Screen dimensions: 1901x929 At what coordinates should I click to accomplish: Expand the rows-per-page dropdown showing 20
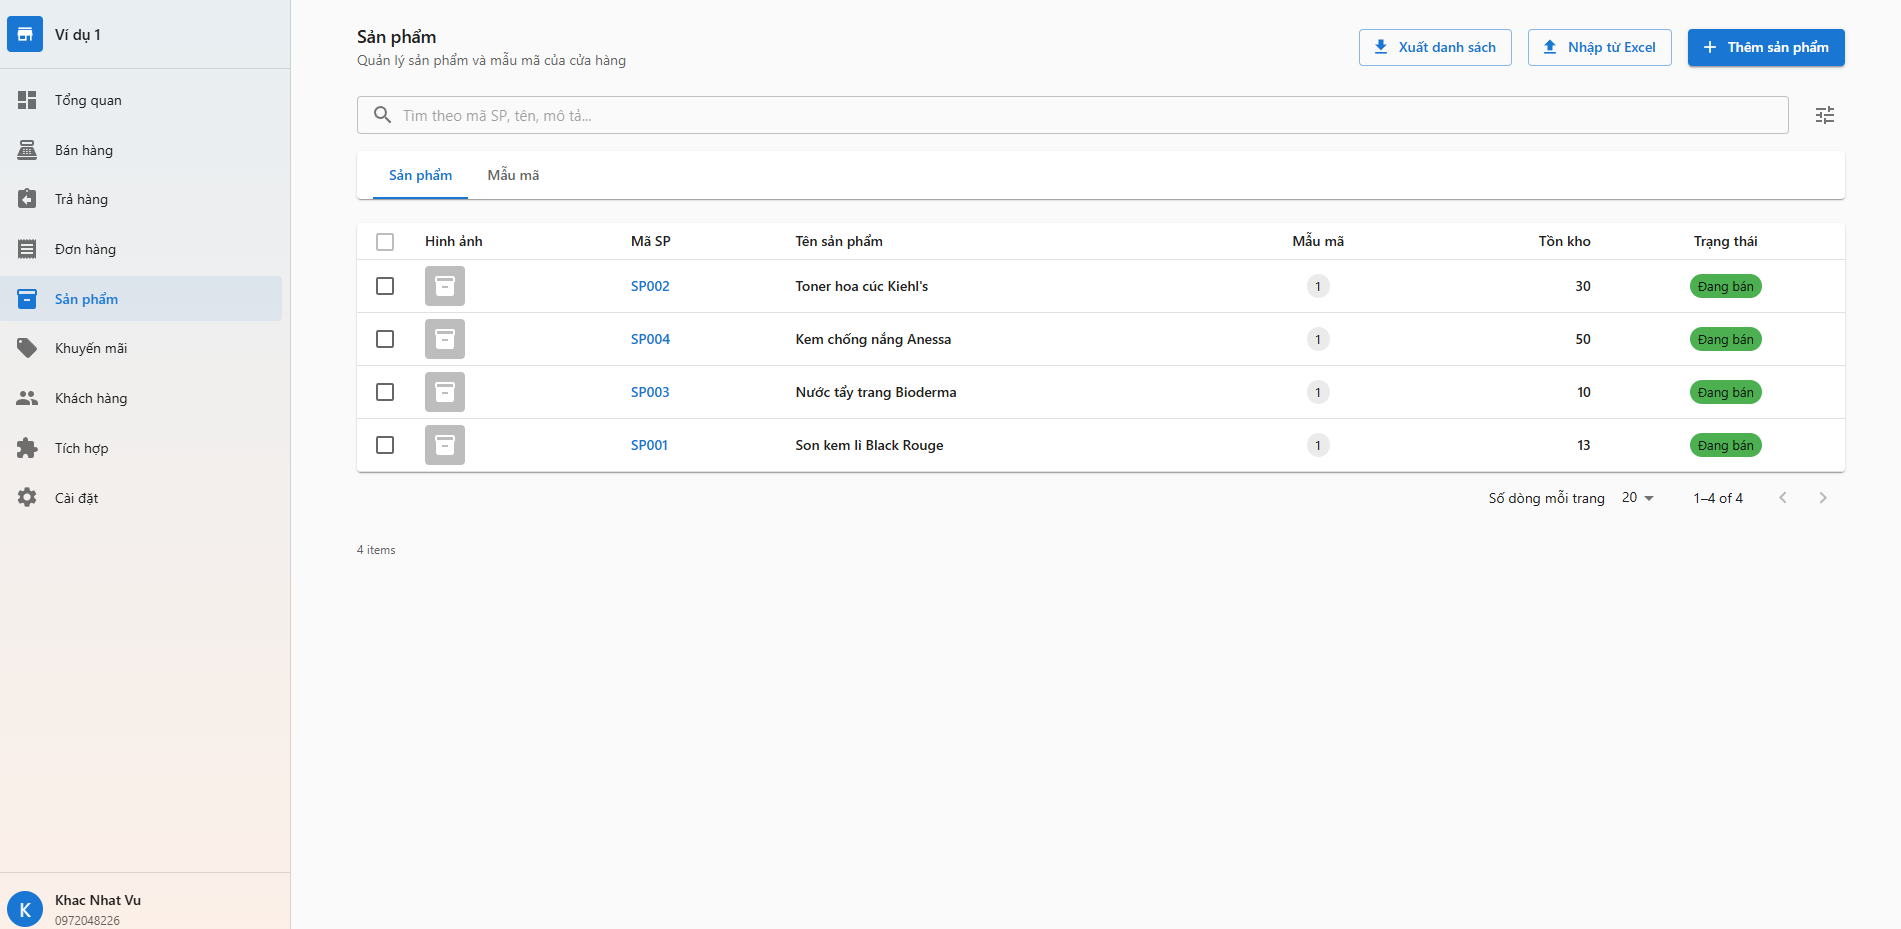tap(1637, 498)
